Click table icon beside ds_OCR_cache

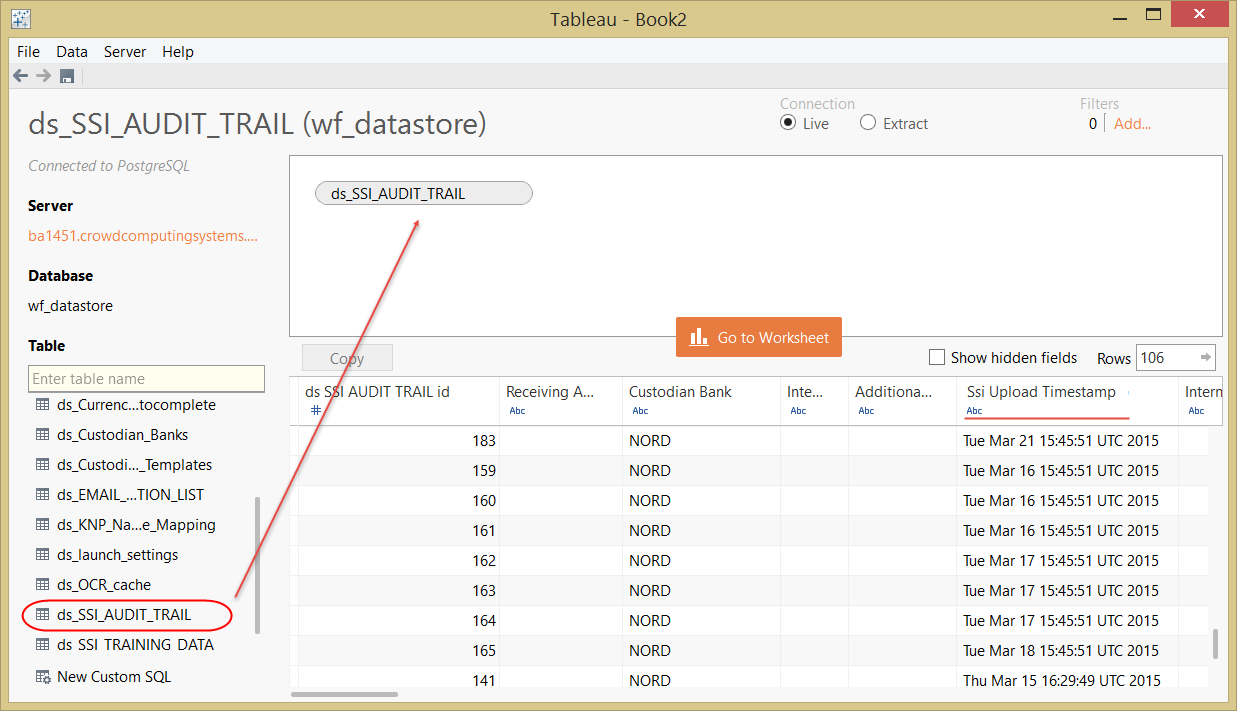[42, 585]
